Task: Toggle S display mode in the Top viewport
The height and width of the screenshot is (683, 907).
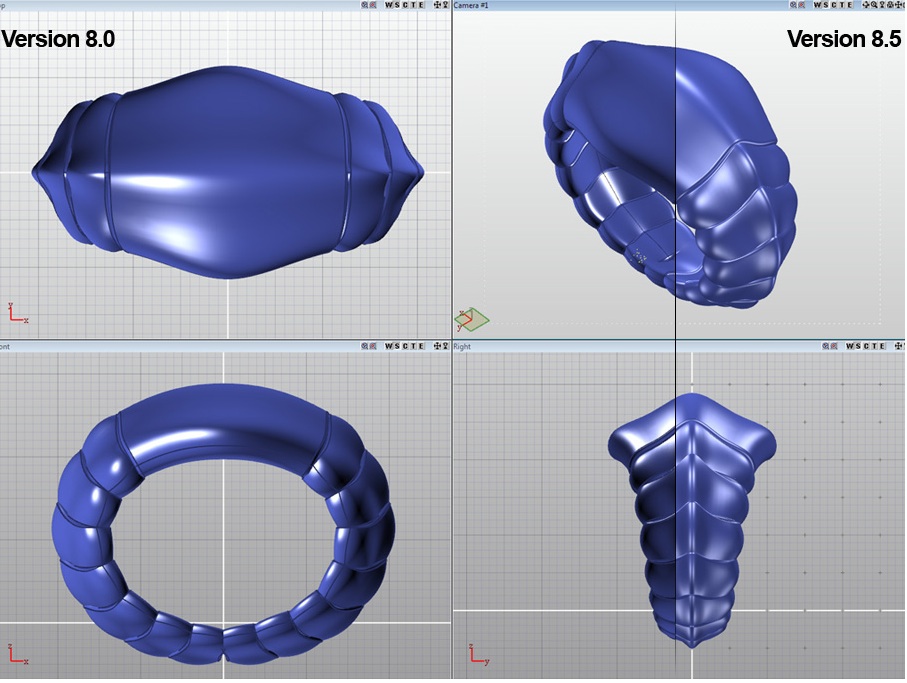Action: click(x=397, y=5)
